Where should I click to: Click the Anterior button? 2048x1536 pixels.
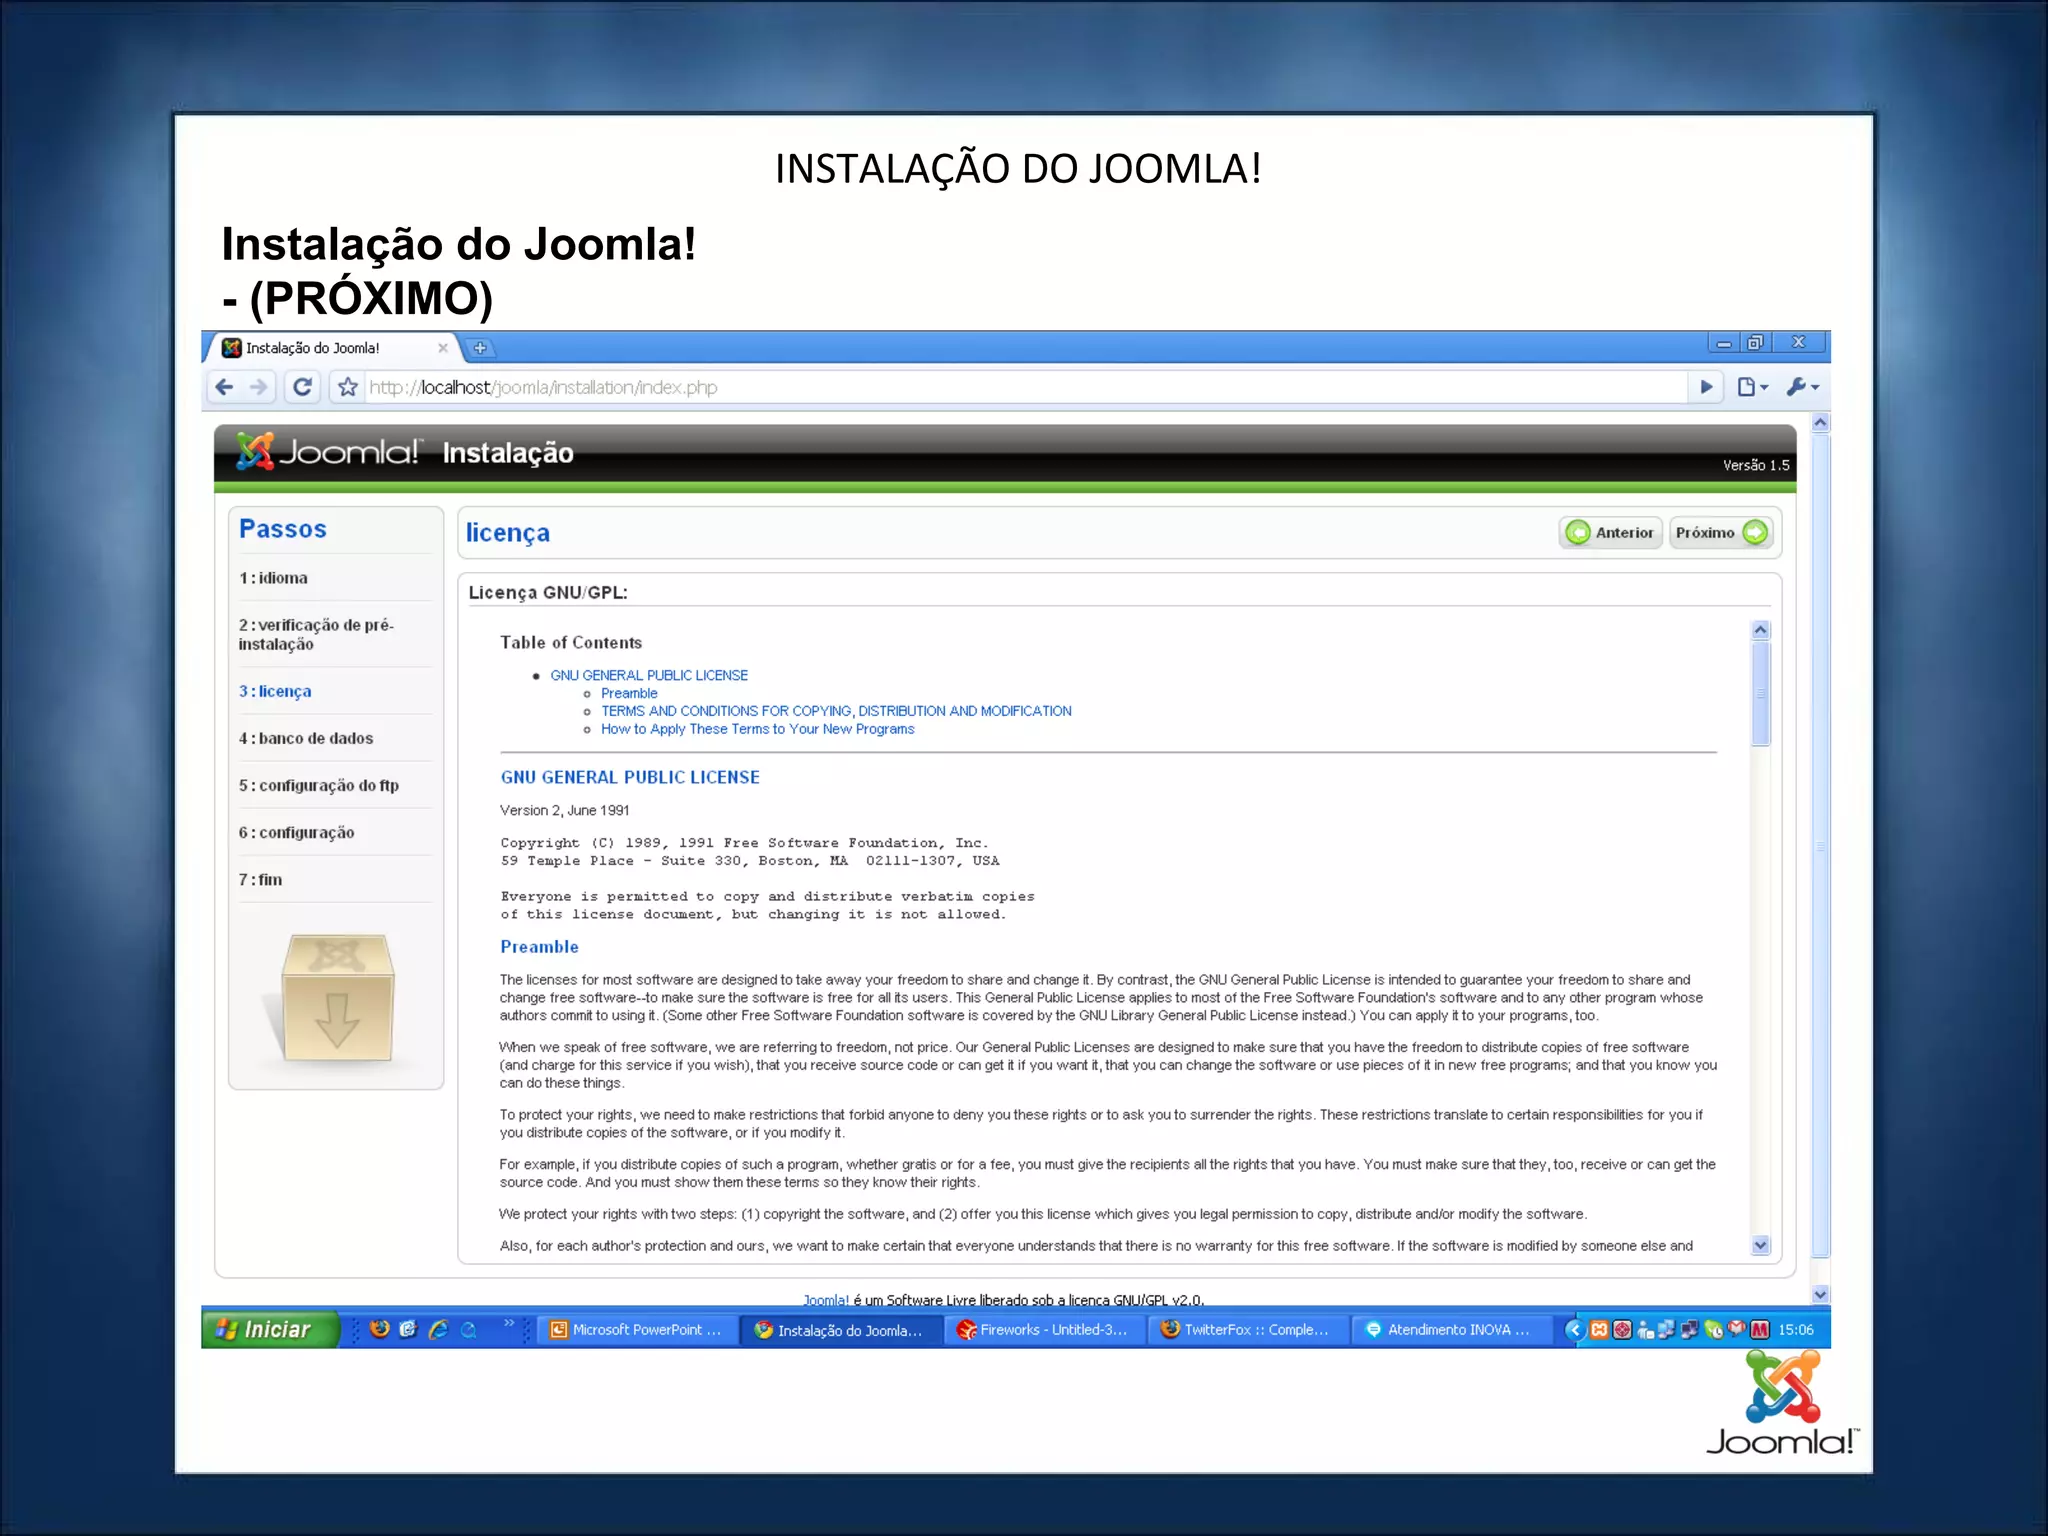[1610, 533]
